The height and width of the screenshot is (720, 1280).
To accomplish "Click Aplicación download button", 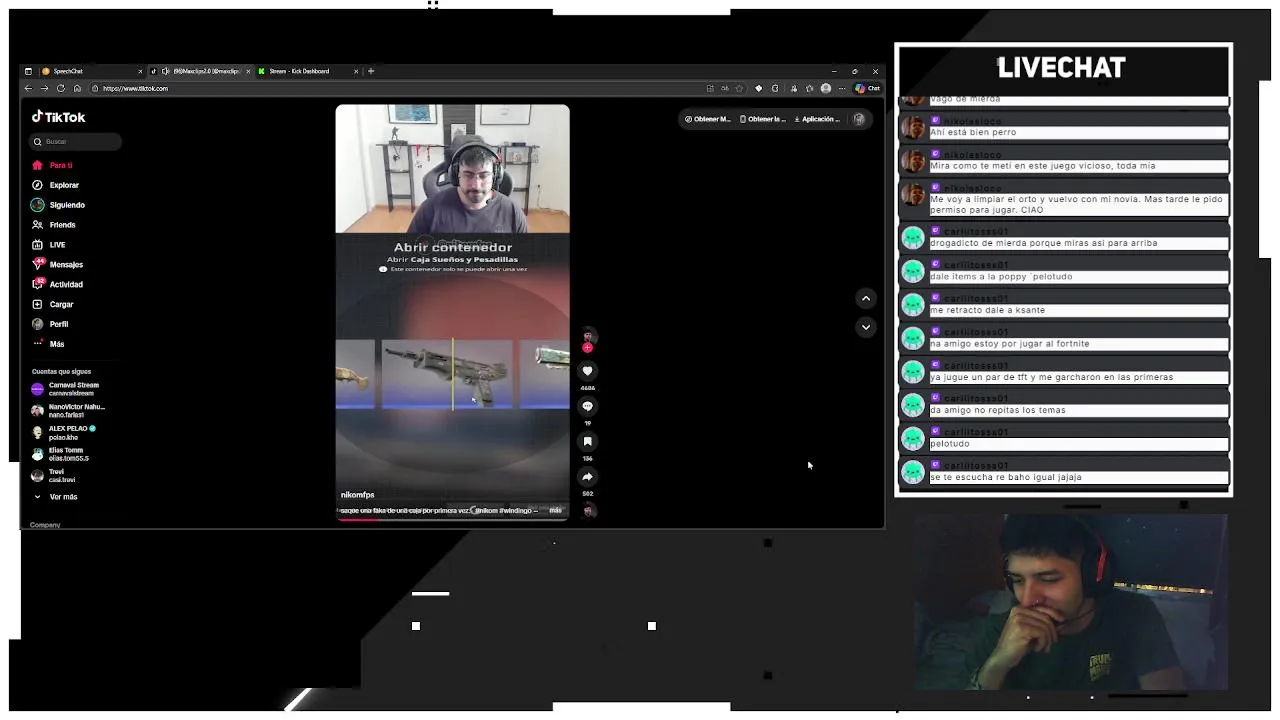I will tap(817, 119).
